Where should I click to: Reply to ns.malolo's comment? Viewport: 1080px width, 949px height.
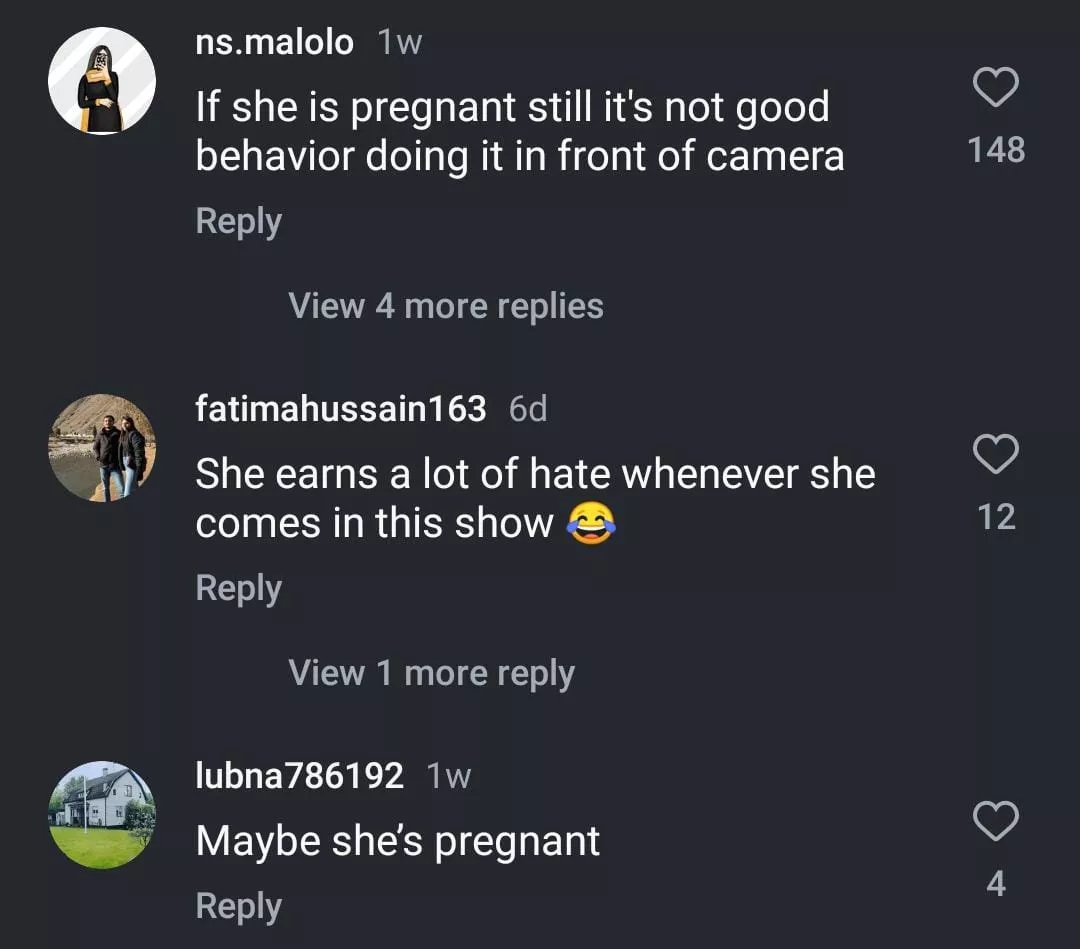point(238,221)
